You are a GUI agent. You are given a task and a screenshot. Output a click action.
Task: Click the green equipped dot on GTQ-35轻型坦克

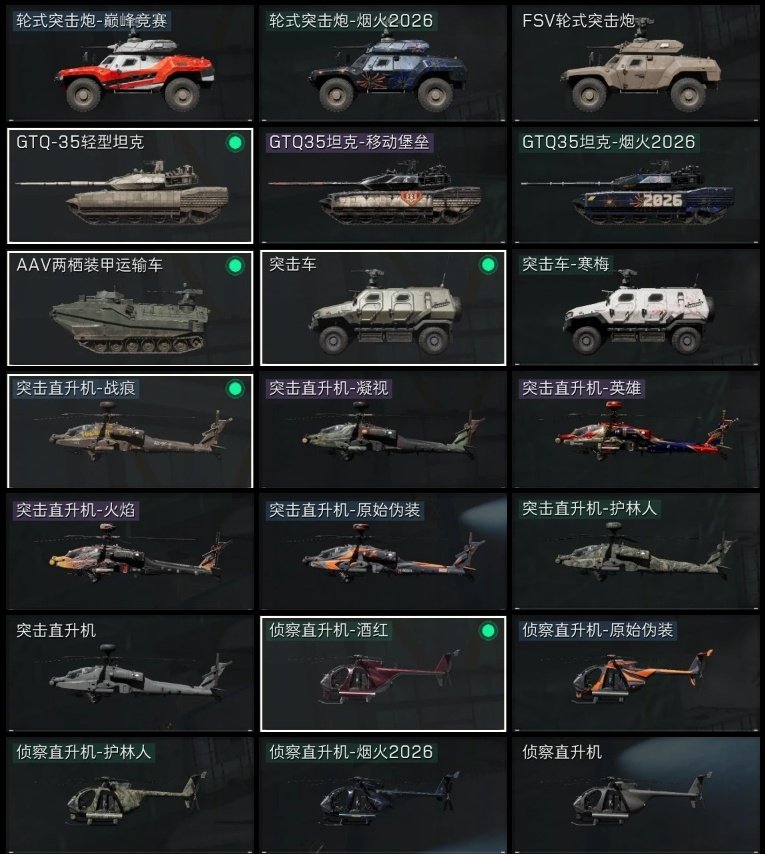tap(235, 143)
